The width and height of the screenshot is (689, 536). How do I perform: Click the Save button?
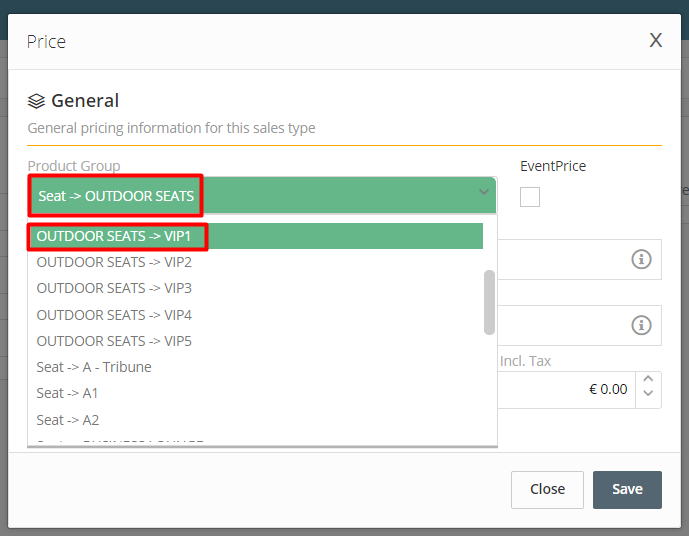[627, 489]
